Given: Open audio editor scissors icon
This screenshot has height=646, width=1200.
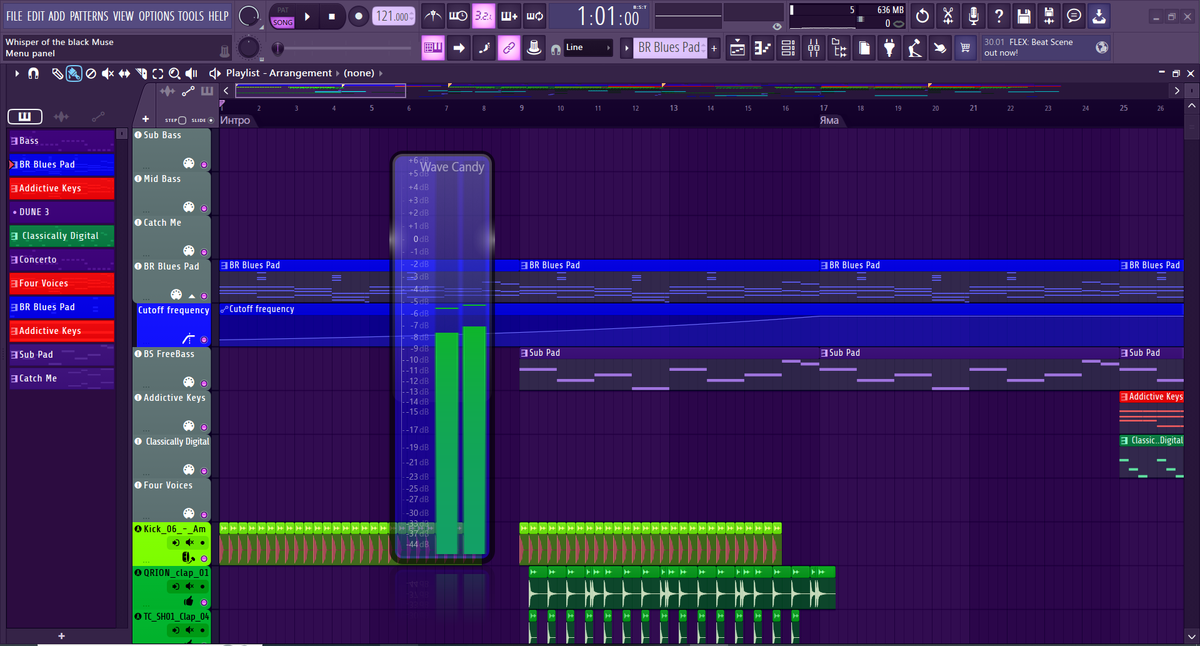Looking at the screenshot, I should point(947,16).
